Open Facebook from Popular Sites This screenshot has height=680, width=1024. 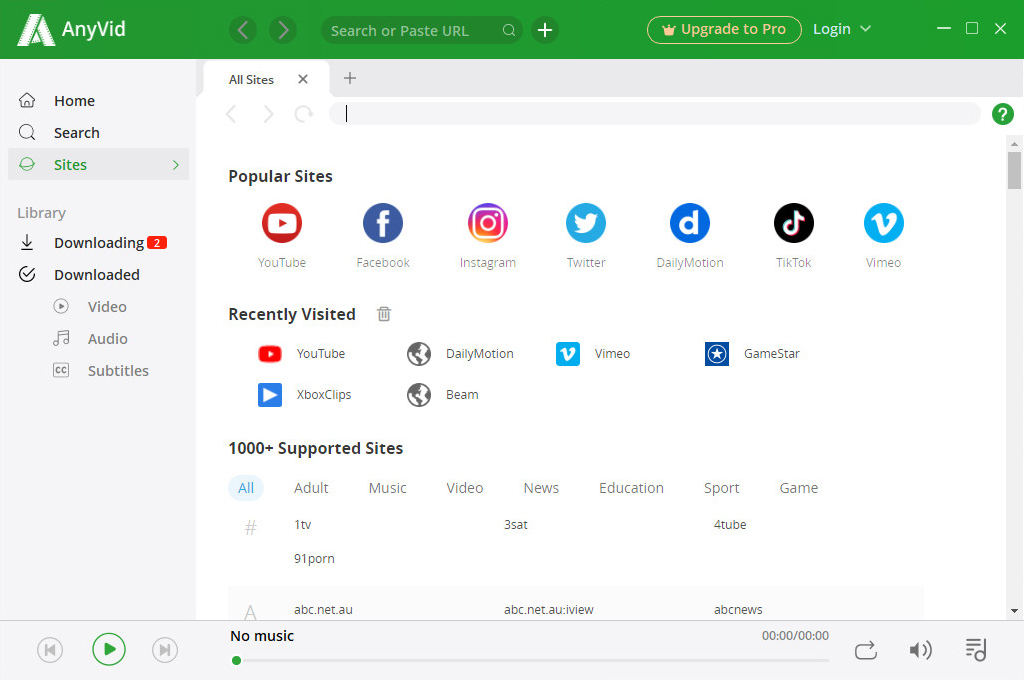[x=383, y=223]
